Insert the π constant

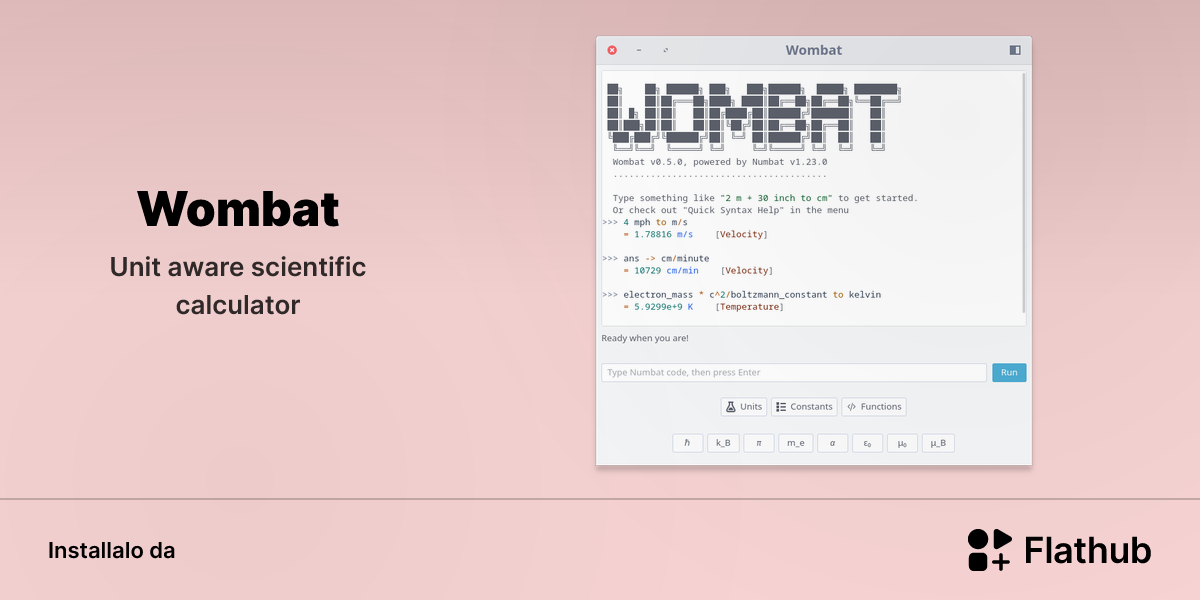pos(759,442)
